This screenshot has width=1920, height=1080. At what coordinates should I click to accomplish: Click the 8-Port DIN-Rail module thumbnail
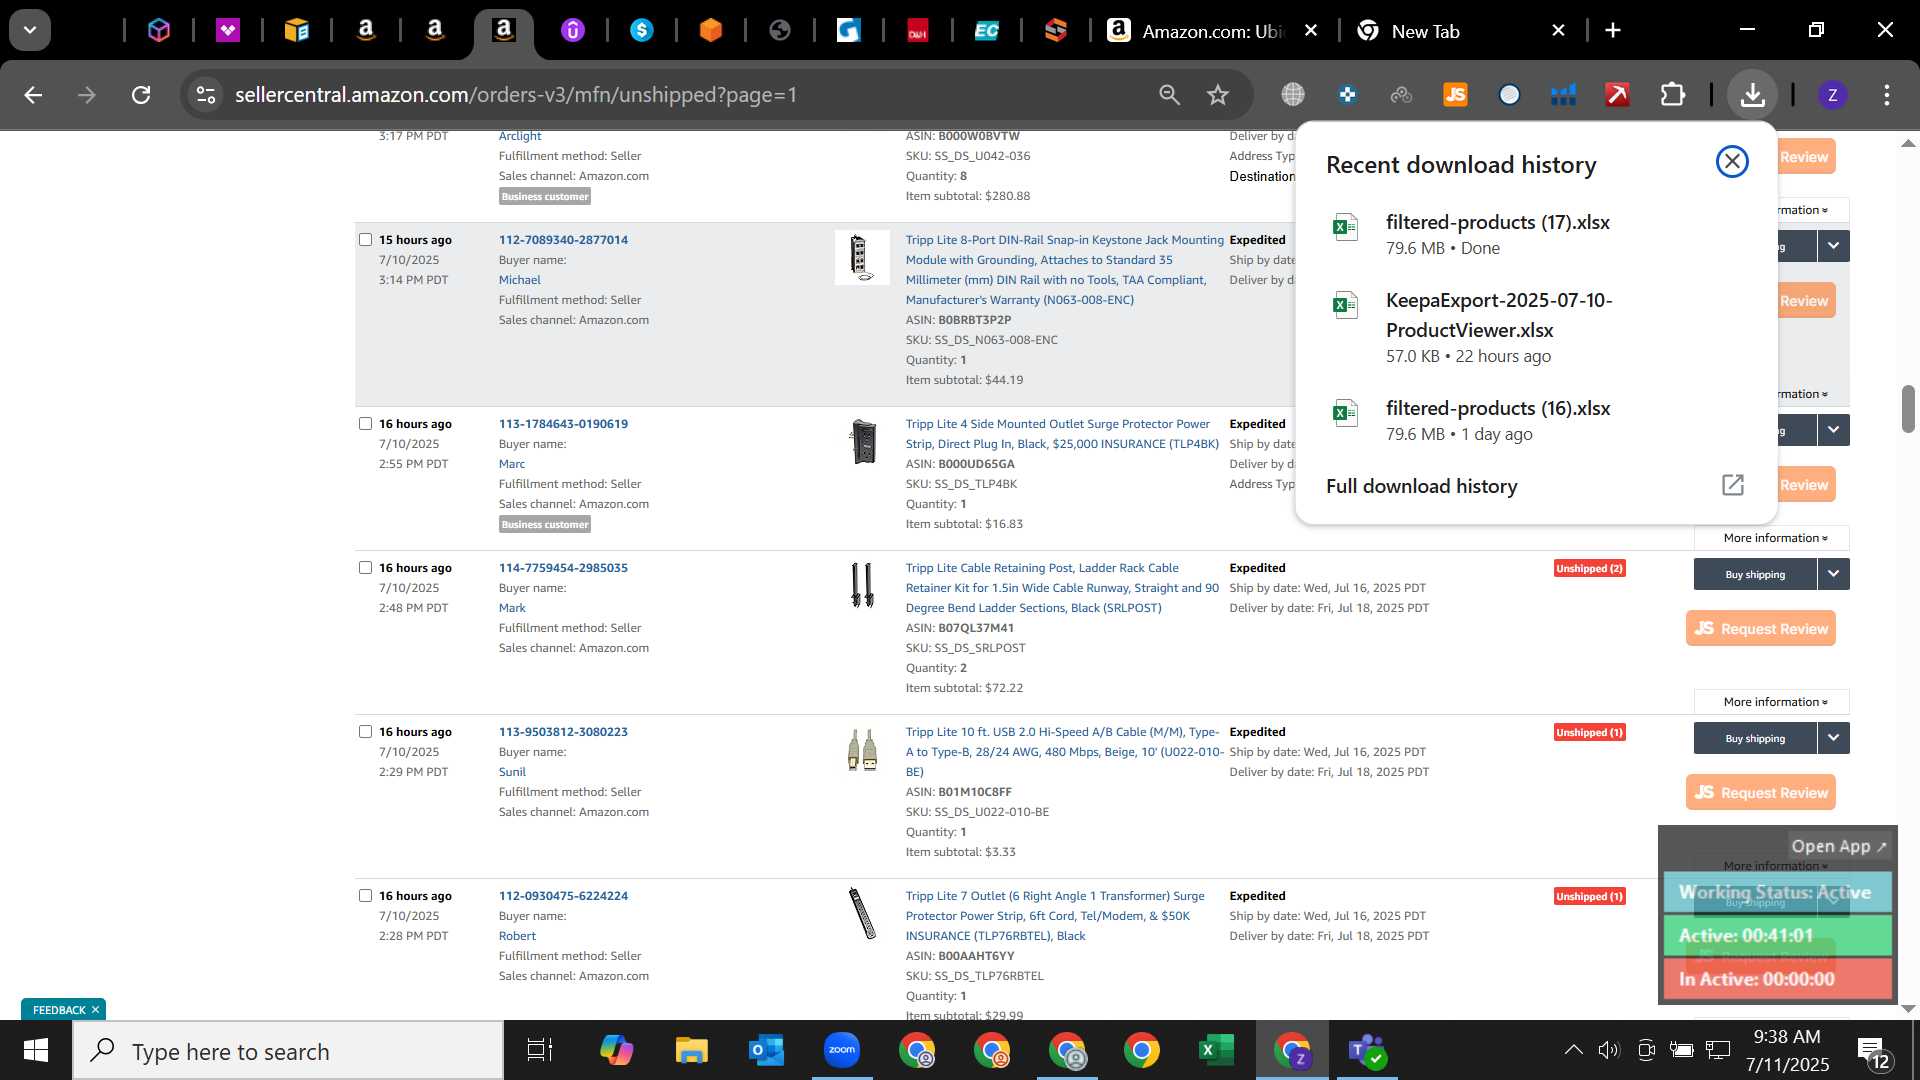point(862,258)
